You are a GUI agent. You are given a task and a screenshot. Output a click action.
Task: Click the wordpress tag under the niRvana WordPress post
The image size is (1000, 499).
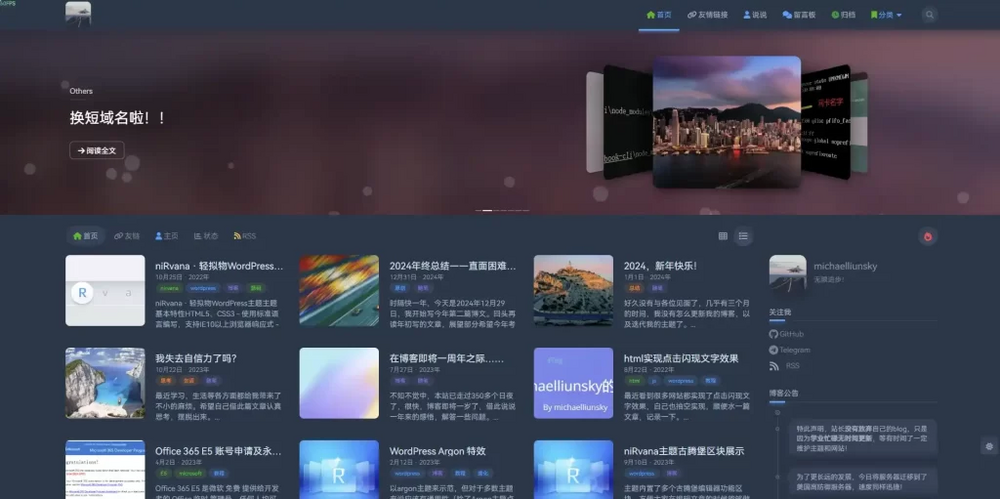[x=204, y=288]
